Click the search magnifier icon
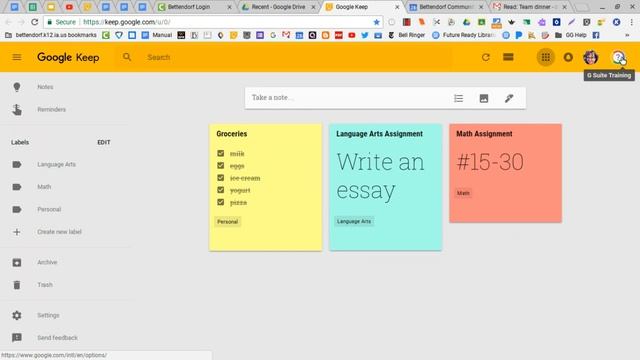Image resolution: width=640 pixels, height=360 pixels. click(x=127, y=57)
